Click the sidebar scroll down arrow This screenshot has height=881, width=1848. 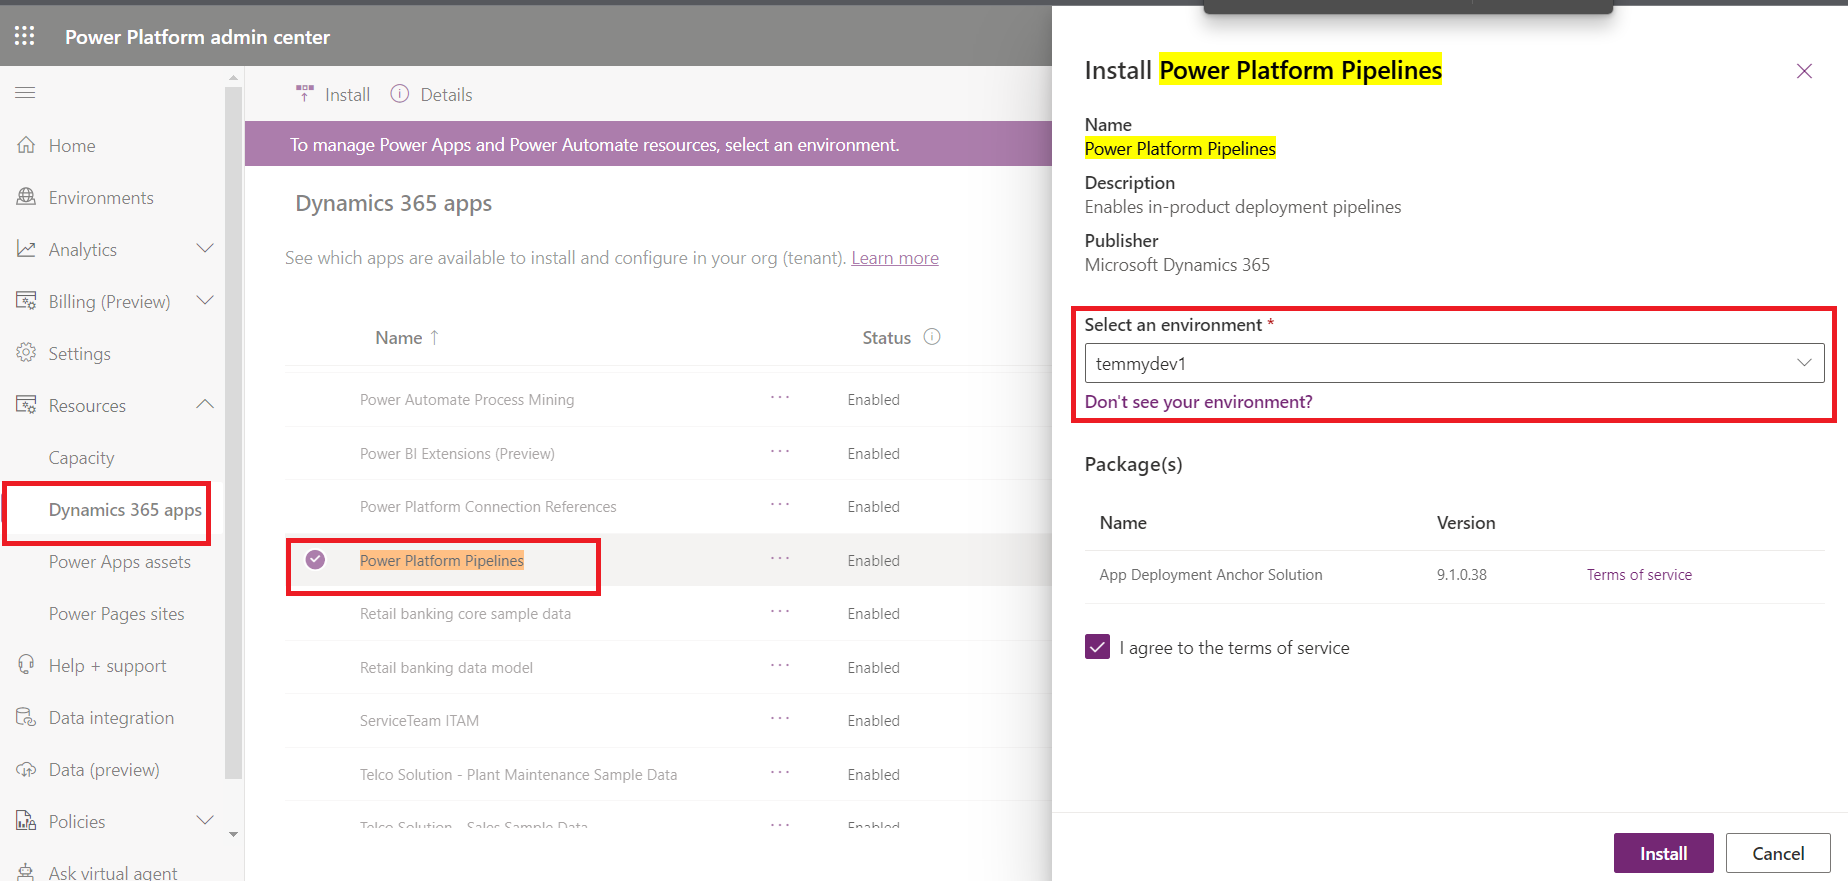233,834
